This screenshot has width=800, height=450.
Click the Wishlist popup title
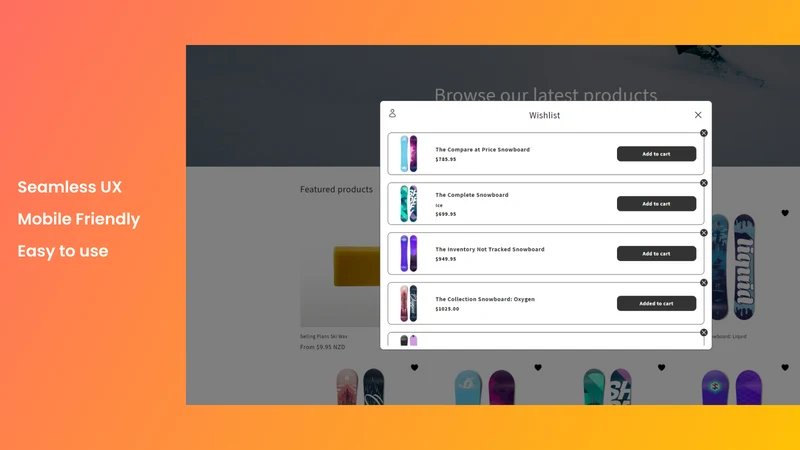[x=544, y=115]
